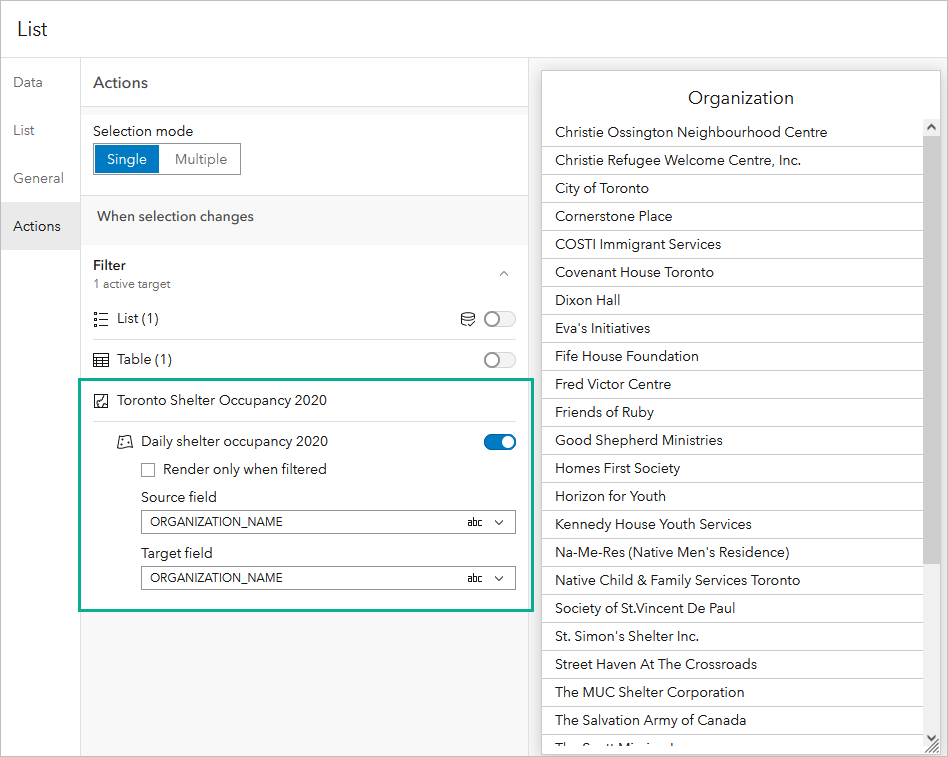948x757 pixels.
Task: Select Eva's Initiatives
Action: [732, 328]
